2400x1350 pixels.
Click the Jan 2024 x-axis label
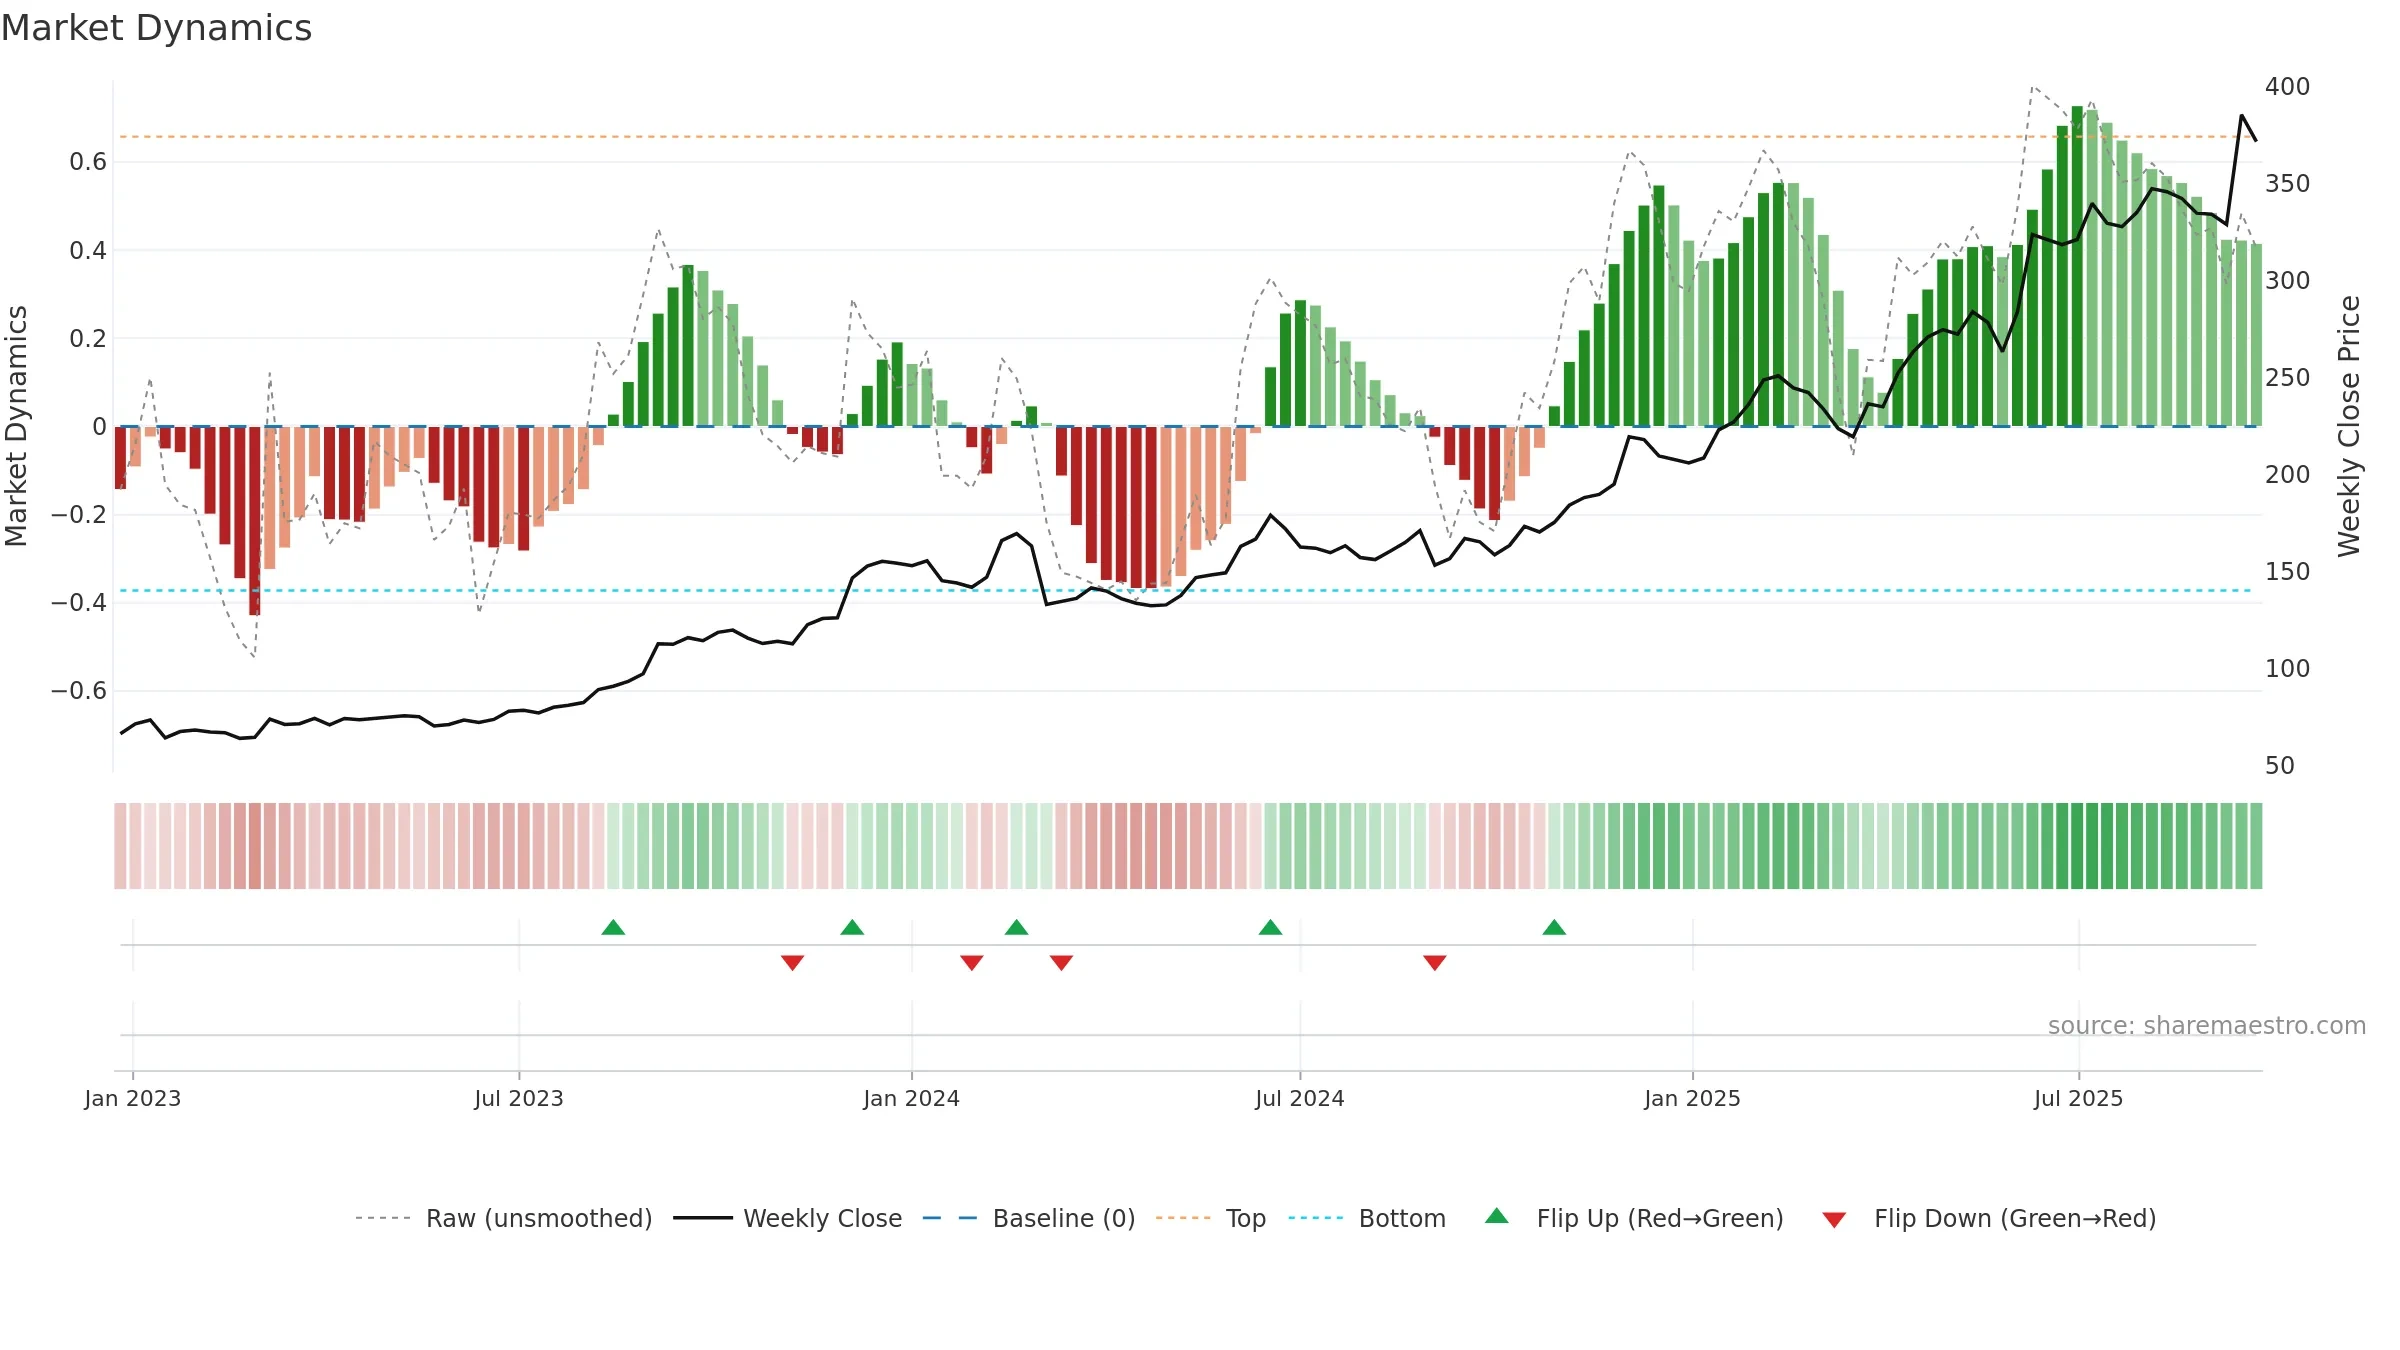point(911,1098)
